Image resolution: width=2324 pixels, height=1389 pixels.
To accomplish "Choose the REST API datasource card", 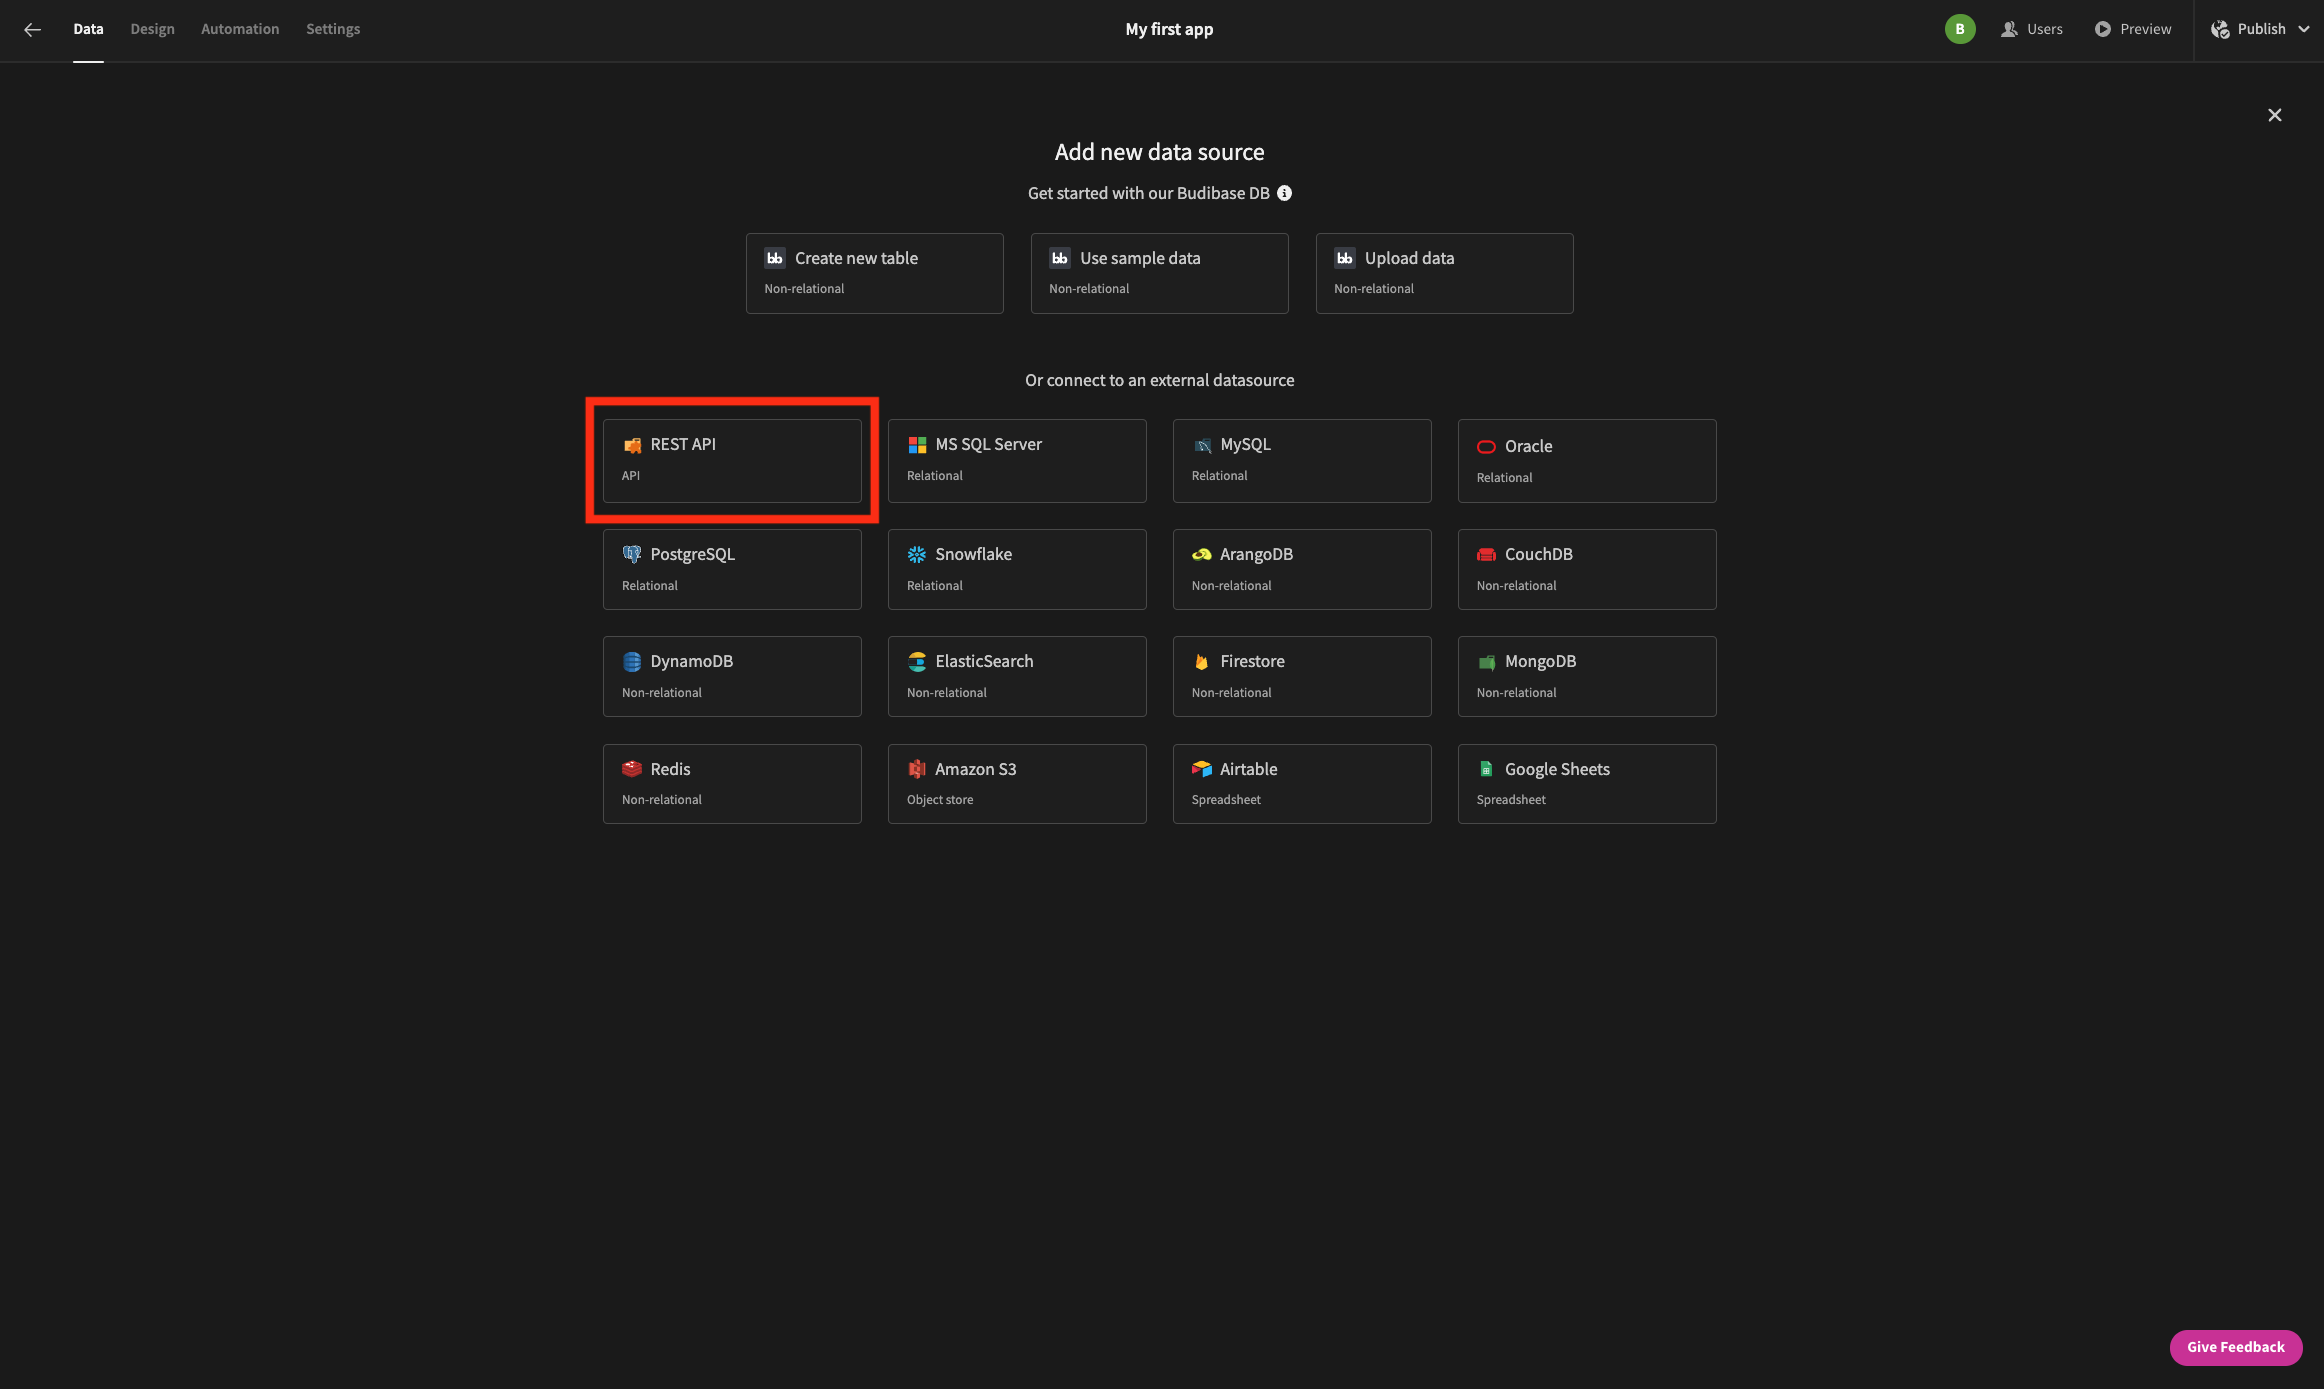I will 732,460.
